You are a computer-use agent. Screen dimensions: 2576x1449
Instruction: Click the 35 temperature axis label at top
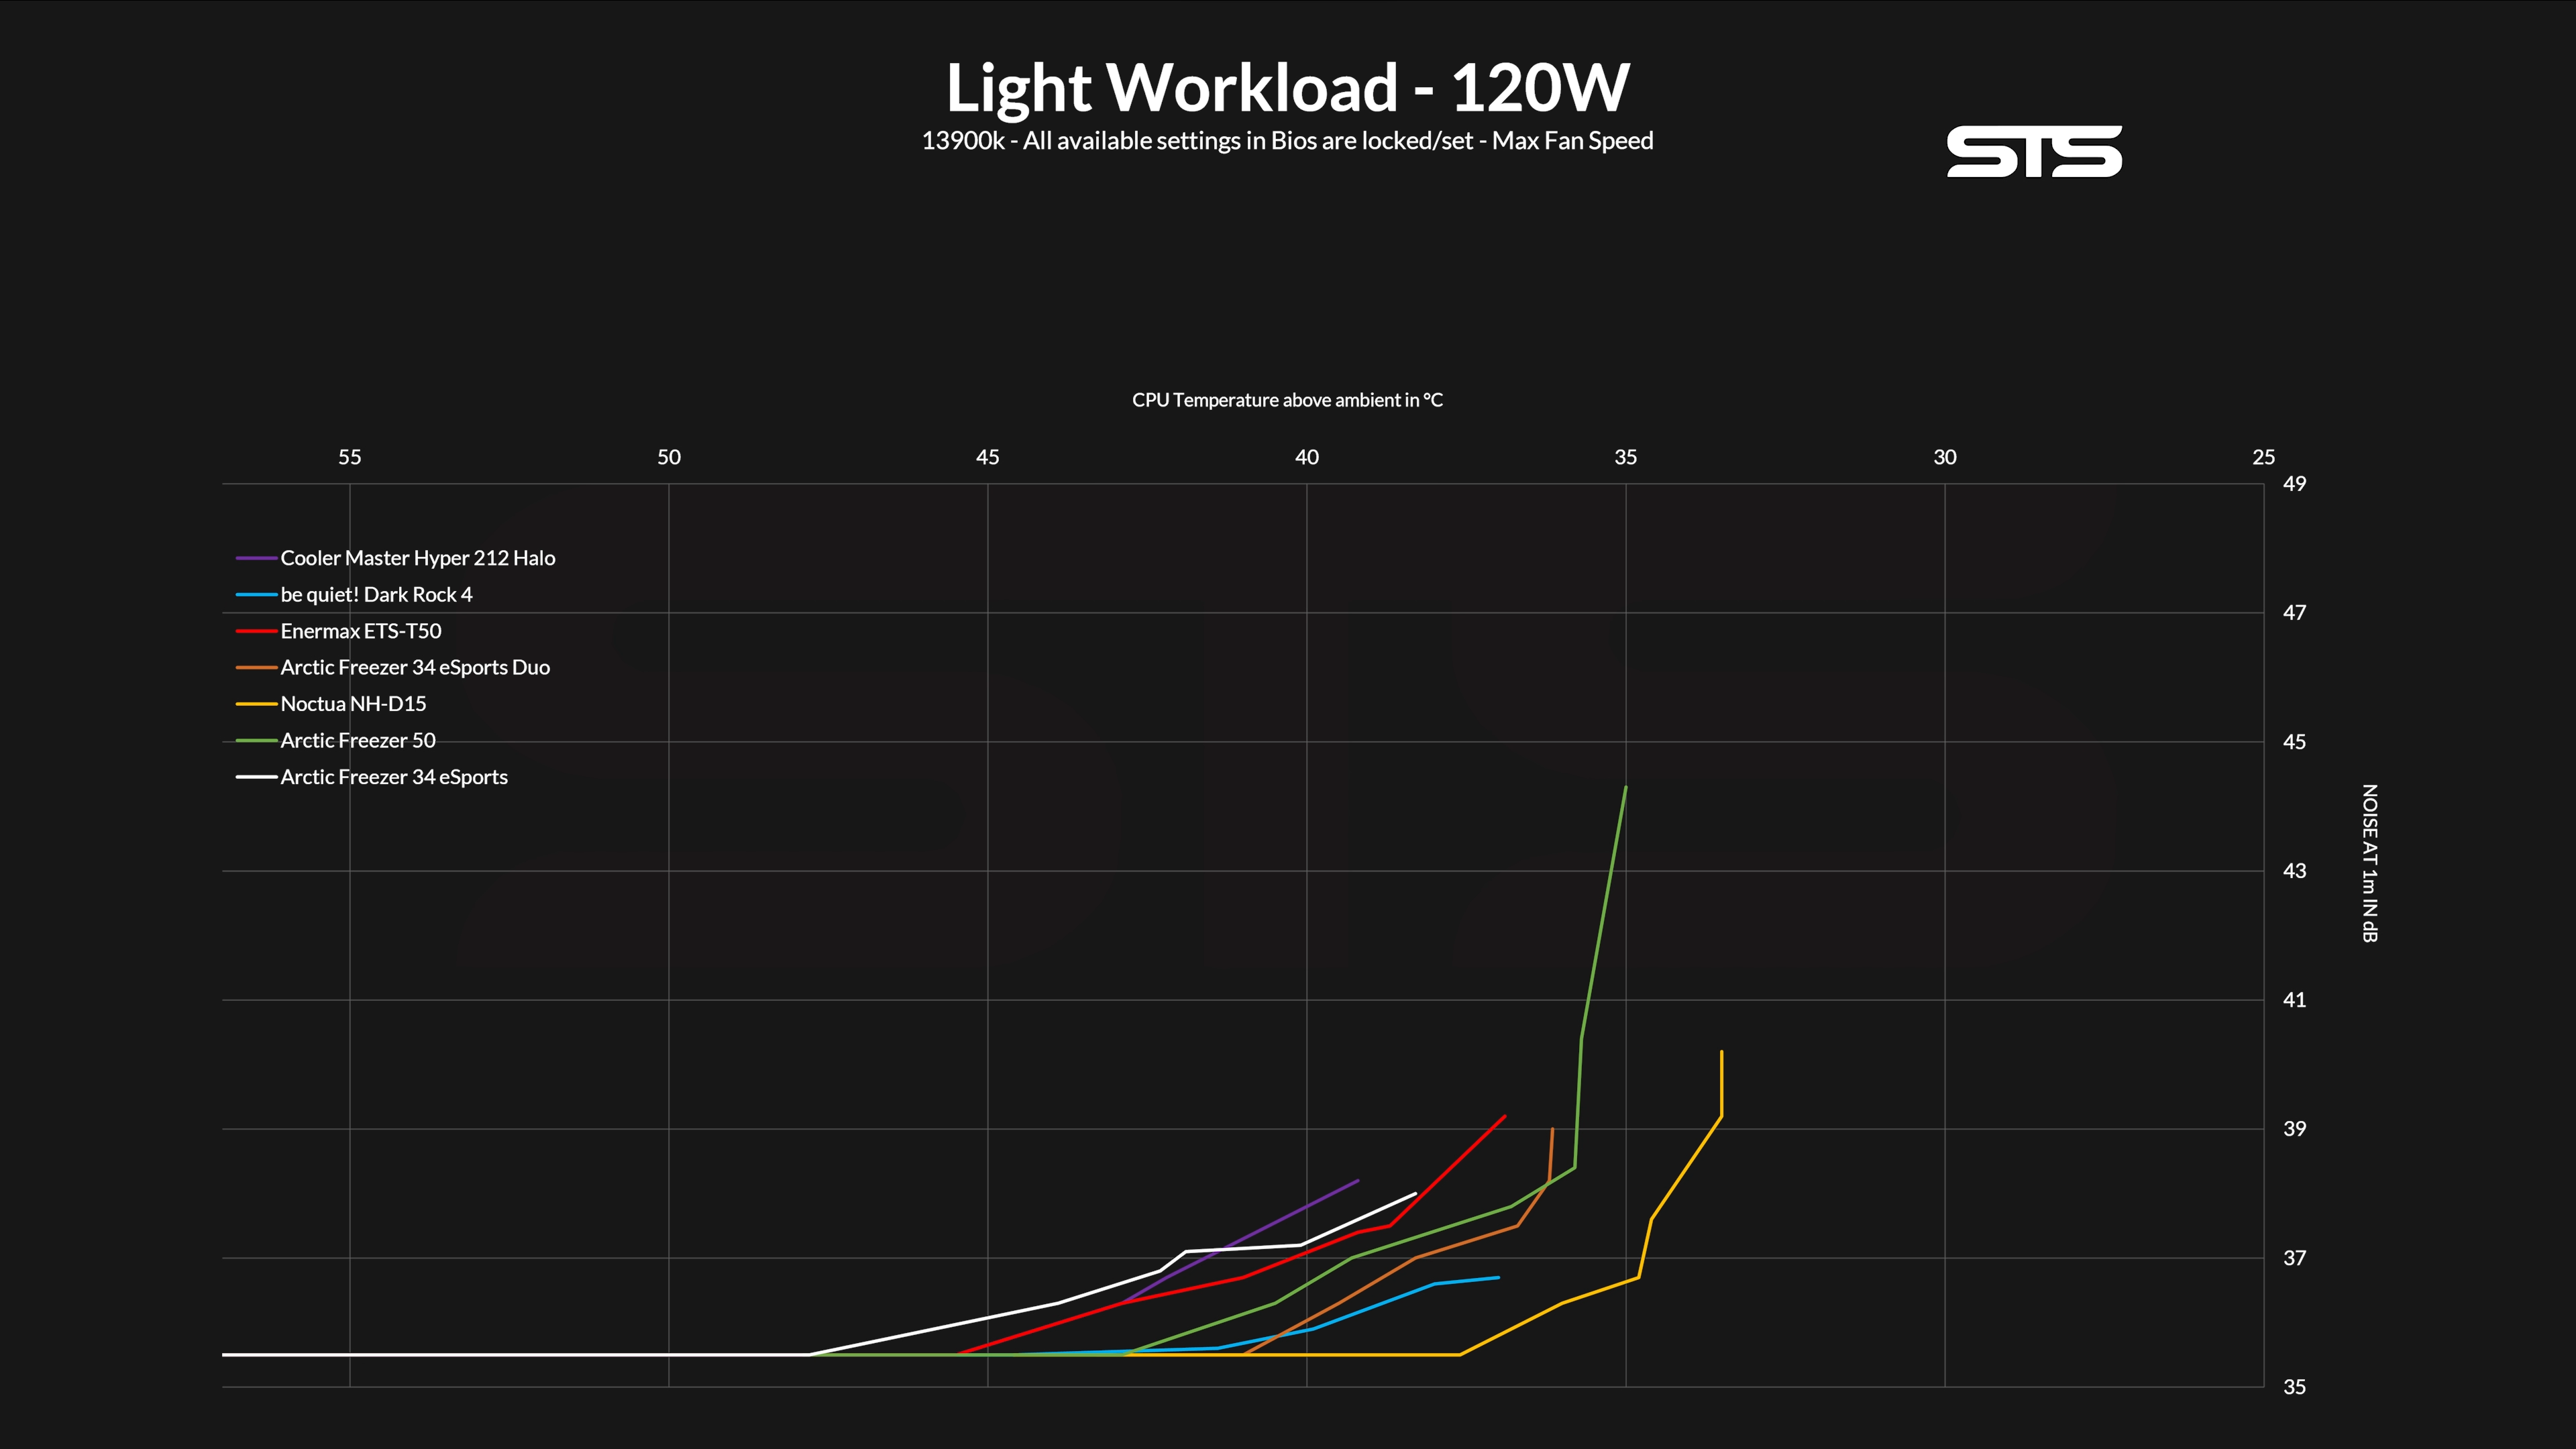coord(1625,457)
